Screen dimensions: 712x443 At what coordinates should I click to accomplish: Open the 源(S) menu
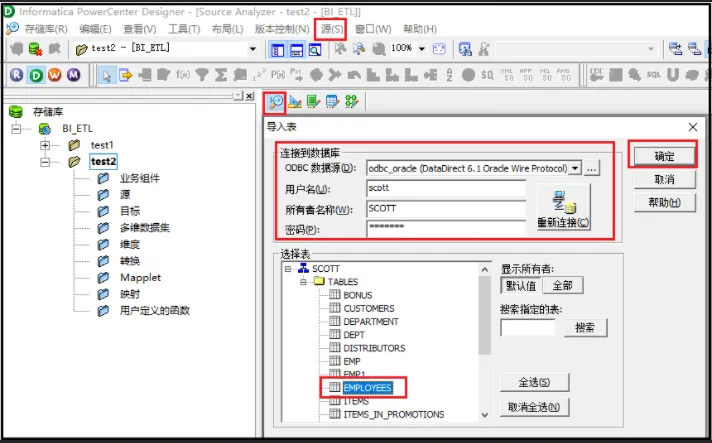click(x=332, y=29)
